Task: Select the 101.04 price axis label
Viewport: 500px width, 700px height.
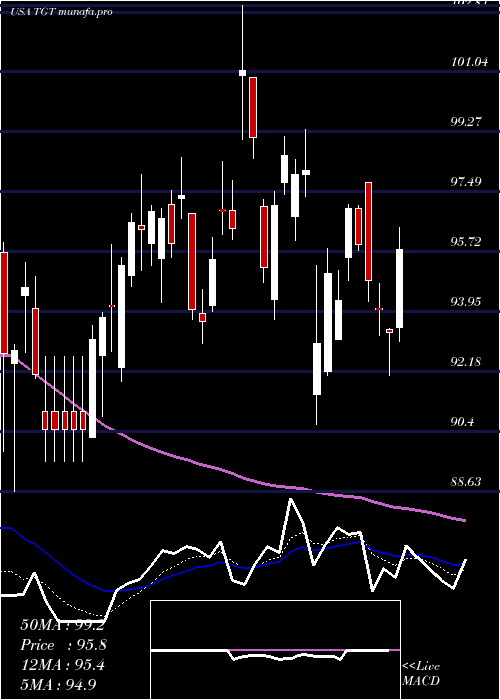Action: pos(469,62)
